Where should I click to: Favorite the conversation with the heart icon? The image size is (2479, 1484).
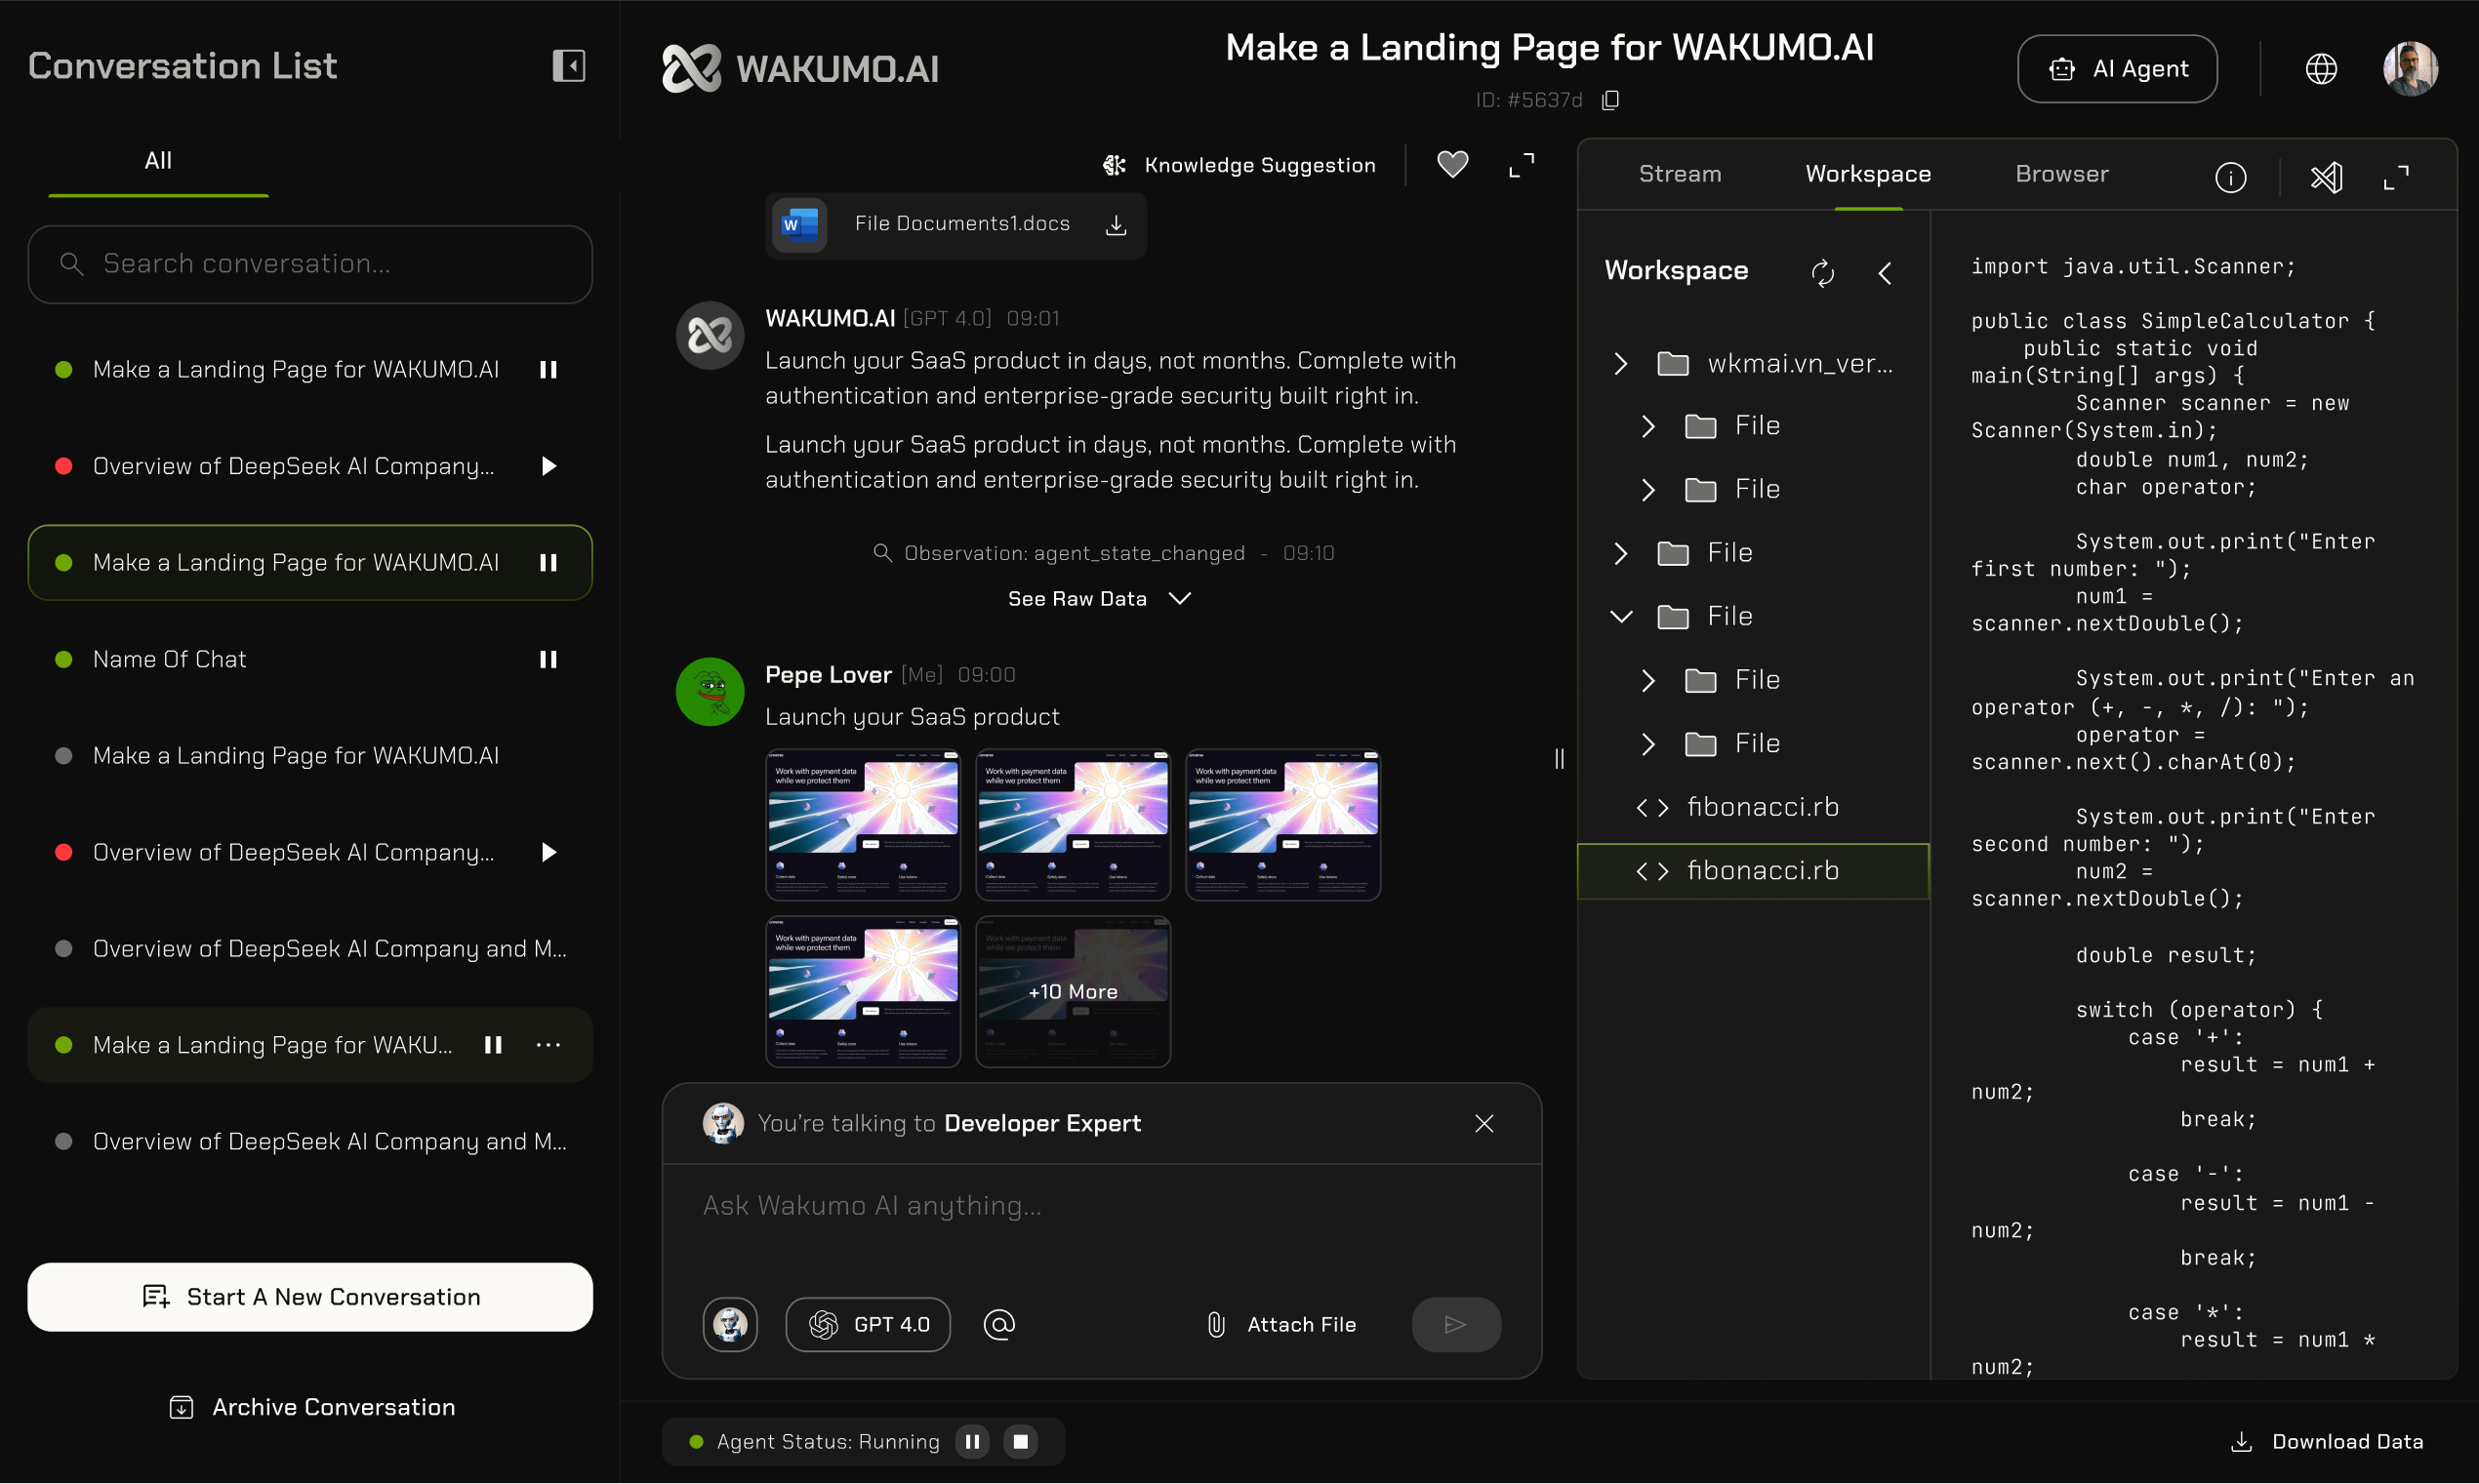tap(1452, 164)
